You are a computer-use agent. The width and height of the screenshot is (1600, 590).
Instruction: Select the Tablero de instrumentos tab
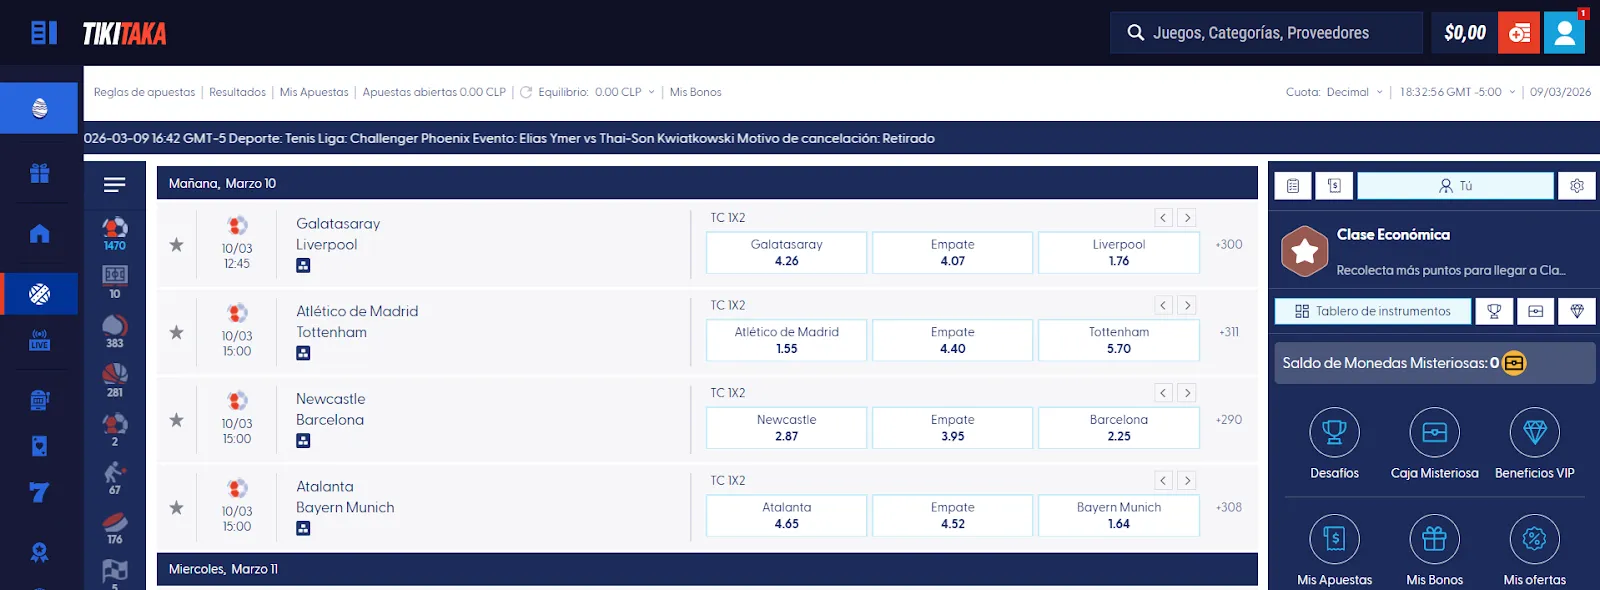[1373, 311]
